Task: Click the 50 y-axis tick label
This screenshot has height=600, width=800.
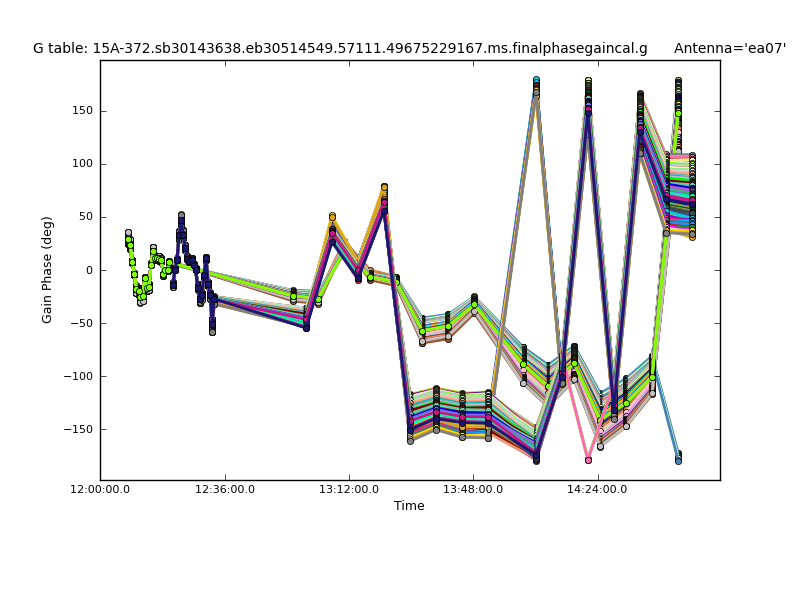Action: [x=85, y=217]
